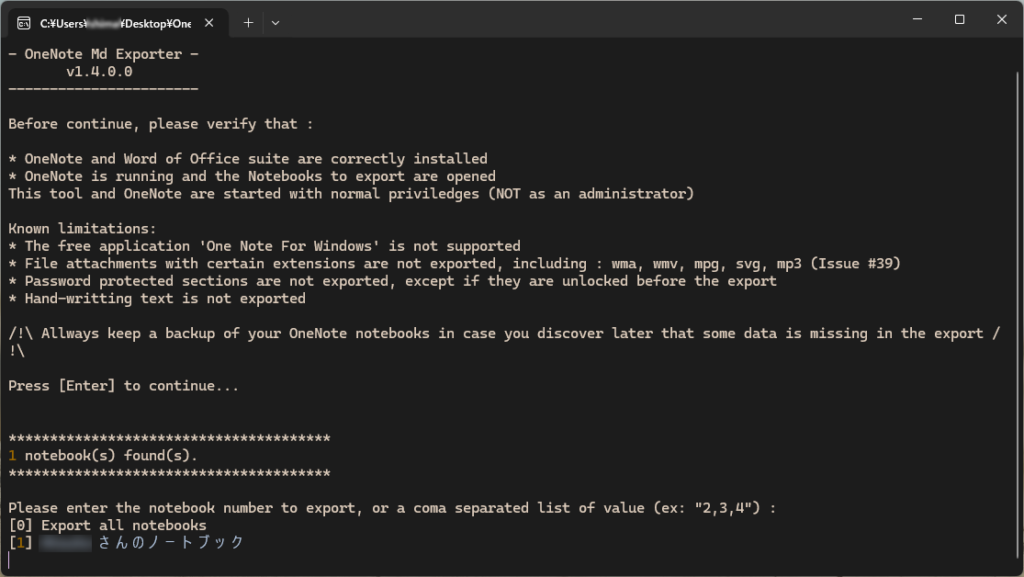
Task: Click the "OneNote Md Exporter" header text
Action: coord(103,54)
